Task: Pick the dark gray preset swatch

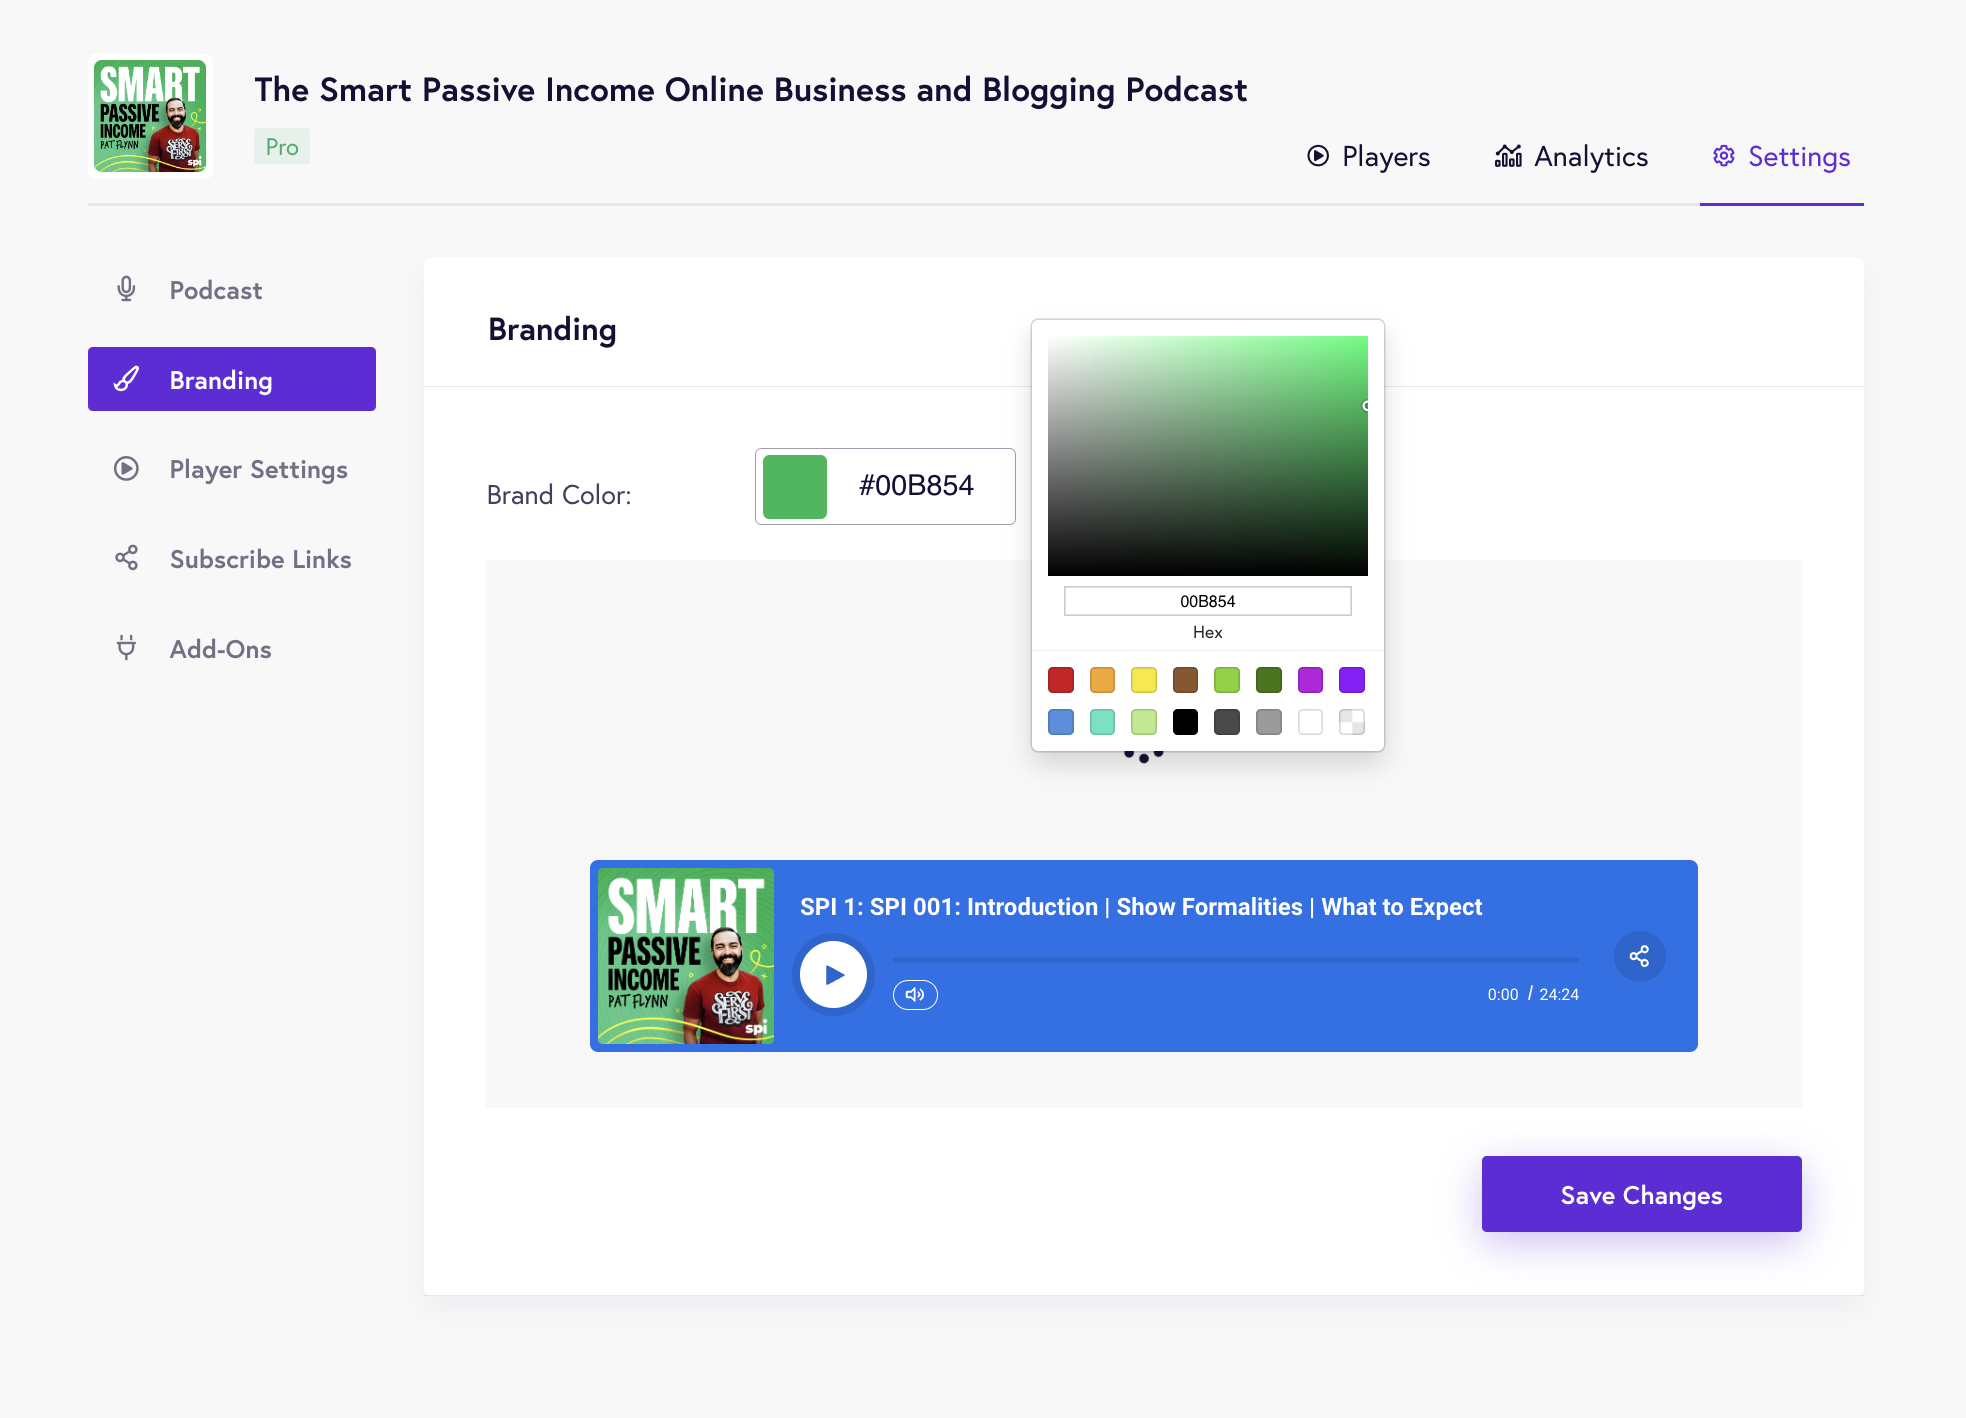Action: click(1227, 722)
